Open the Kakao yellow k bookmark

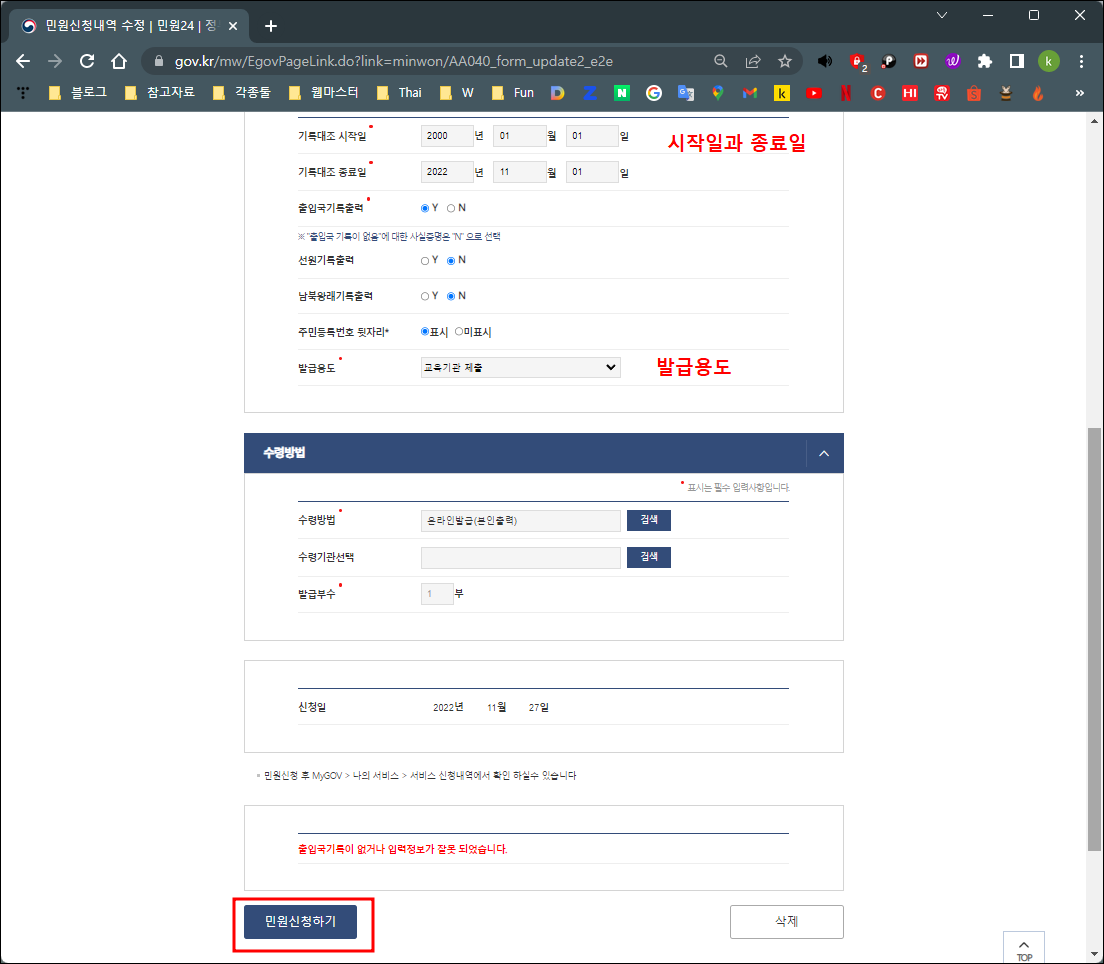pos(782,93)
